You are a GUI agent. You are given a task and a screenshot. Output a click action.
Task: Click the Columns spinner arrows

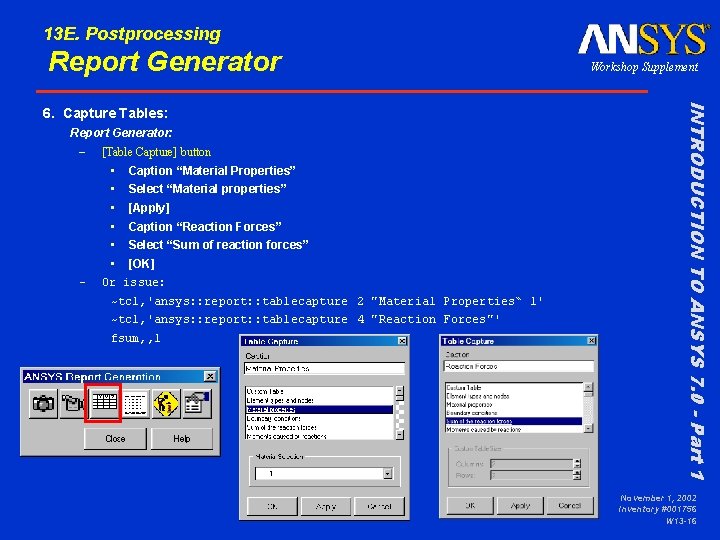(x=578, y=464)
